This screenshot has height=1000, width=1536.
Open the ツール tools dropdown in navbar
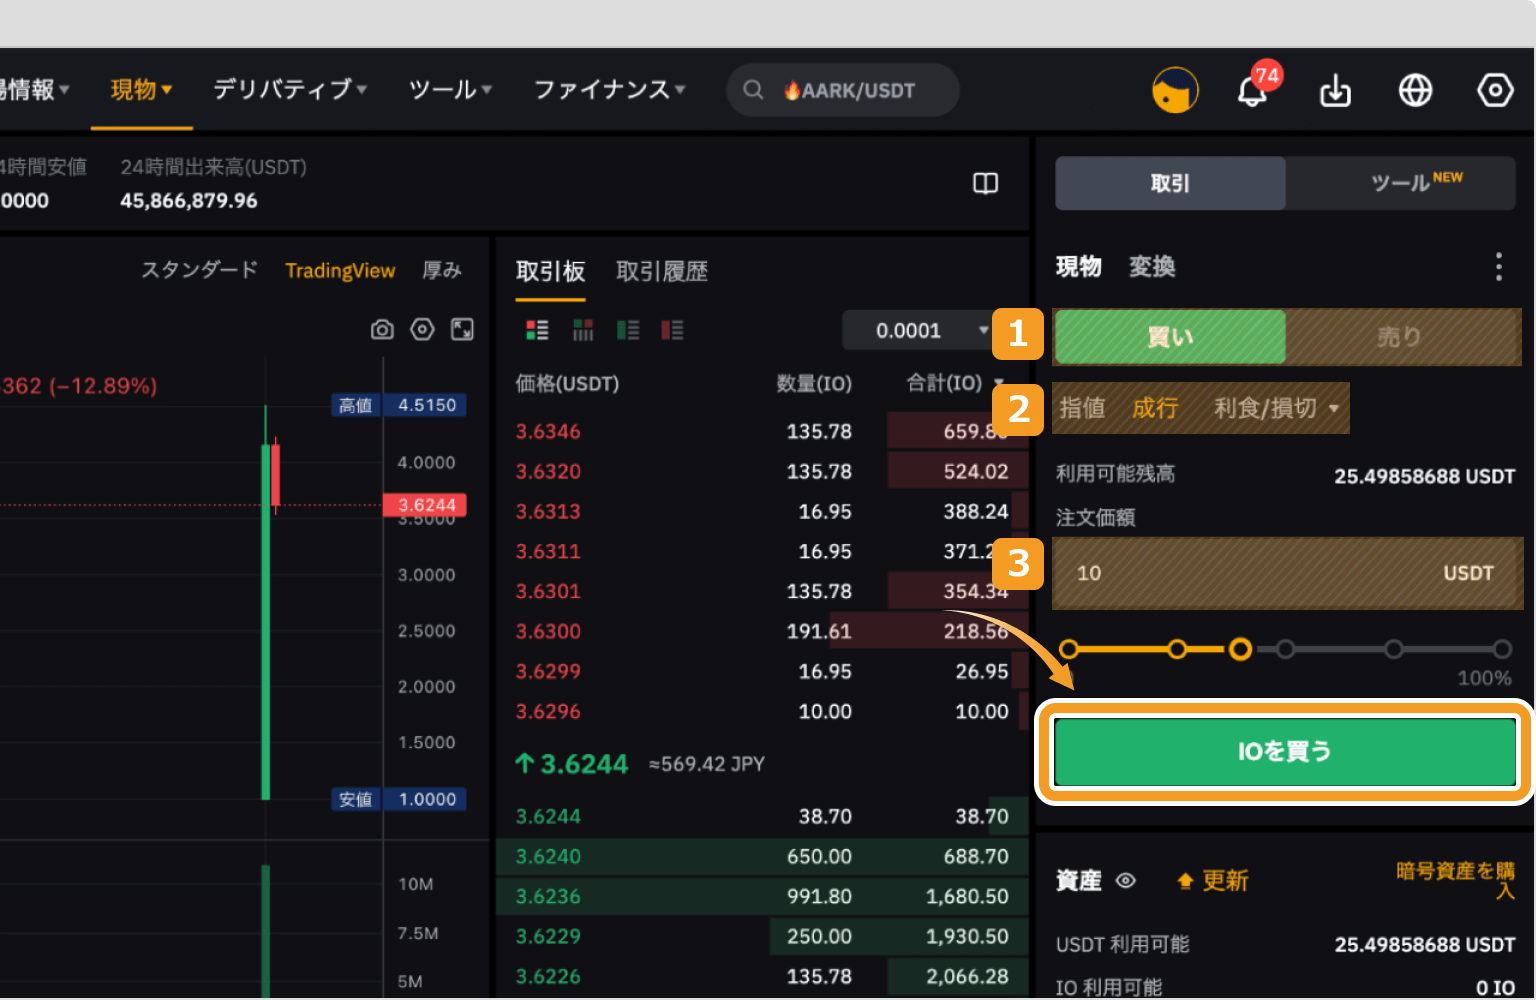[450, 90]
